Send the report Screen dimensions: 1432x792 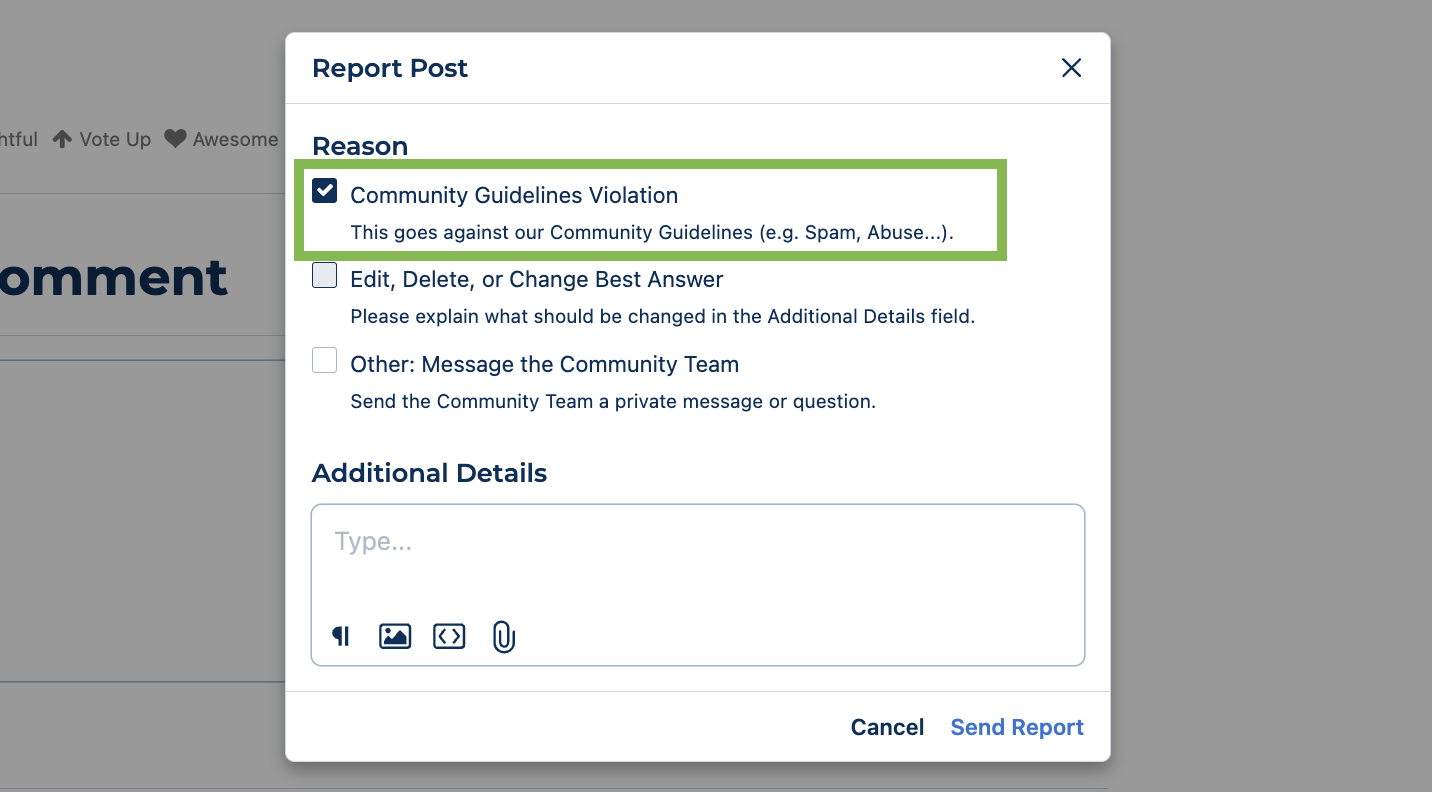[1017, 727]
